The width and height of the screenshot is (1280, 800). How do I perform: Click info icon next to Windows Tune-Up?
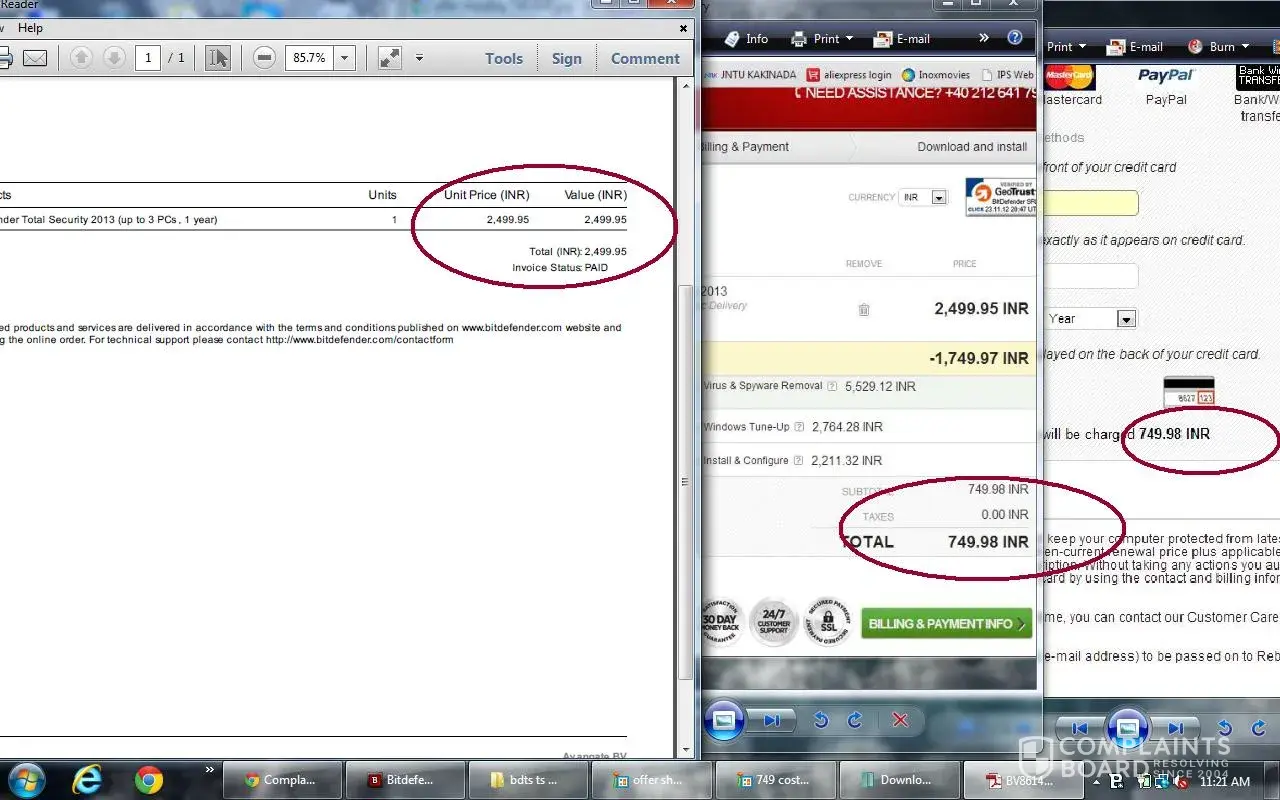point(799,427)
